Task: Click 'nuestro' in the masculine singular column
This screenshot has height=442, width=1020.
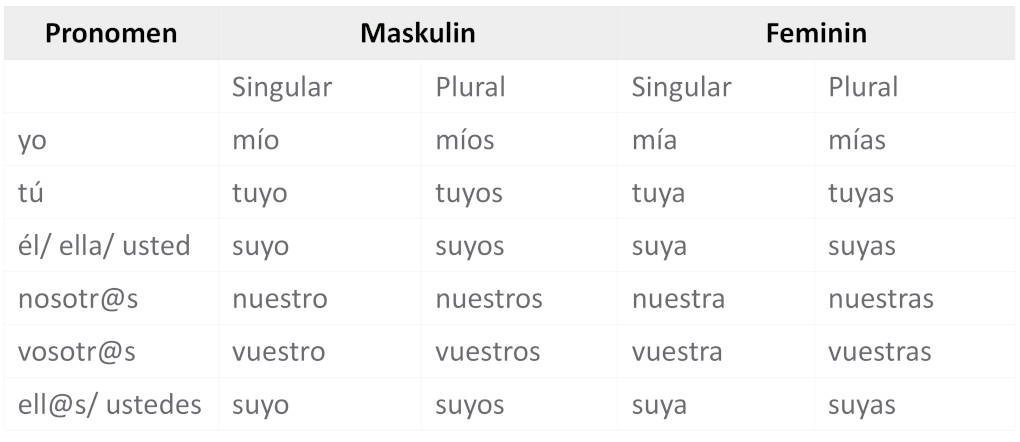Action: [279, 299]
